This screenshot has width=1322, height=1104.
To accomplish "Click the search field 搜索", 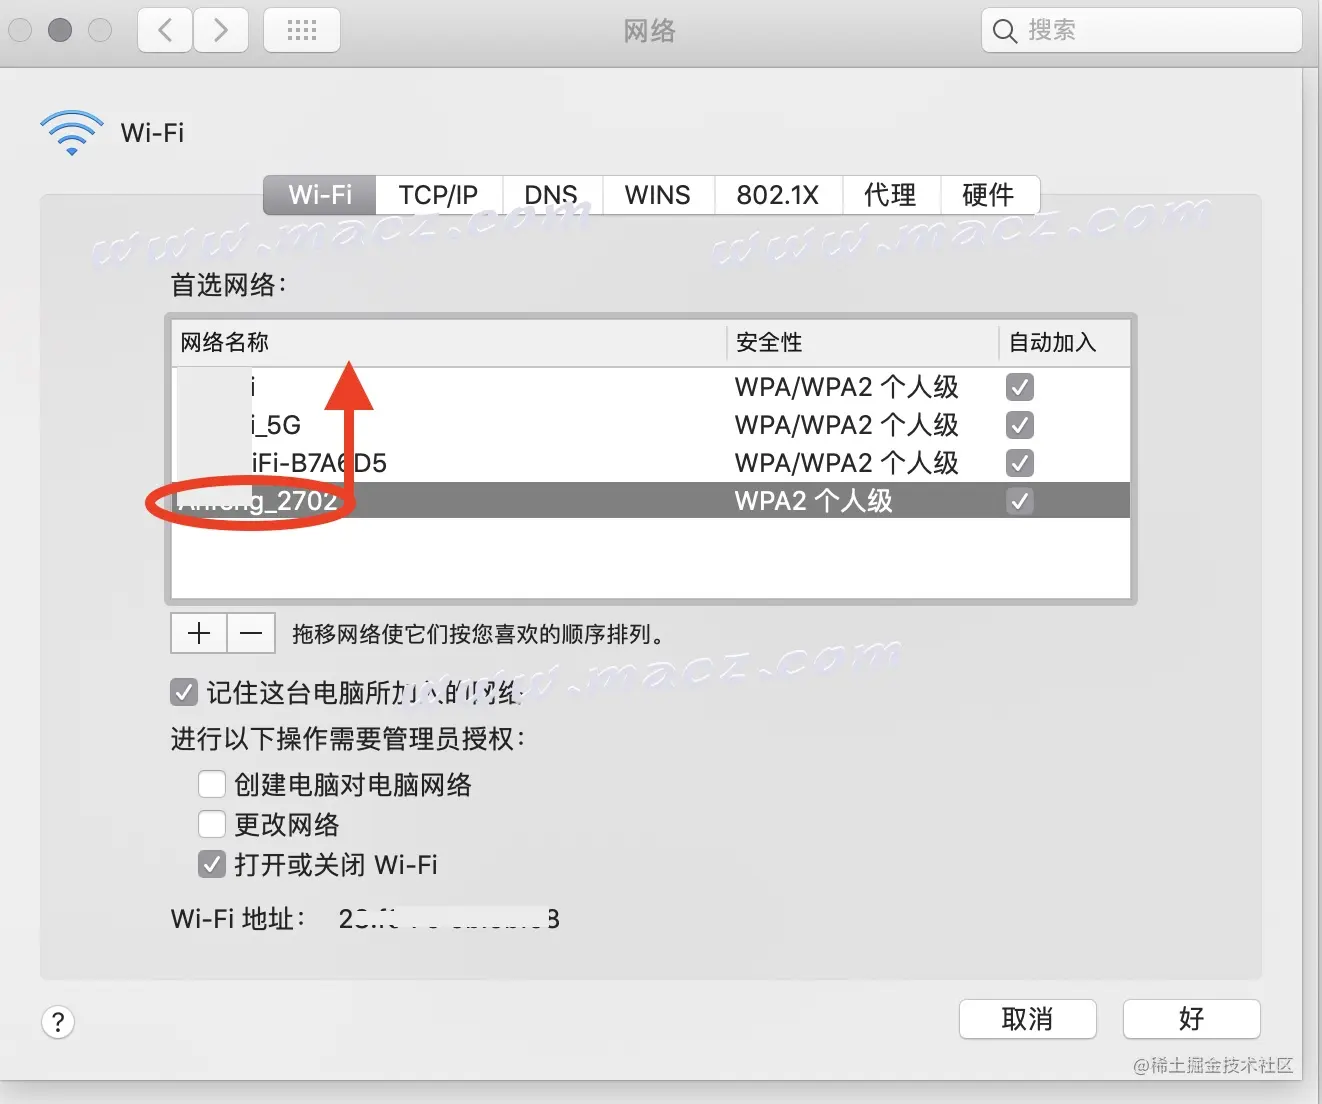I will click(1141, 30).
